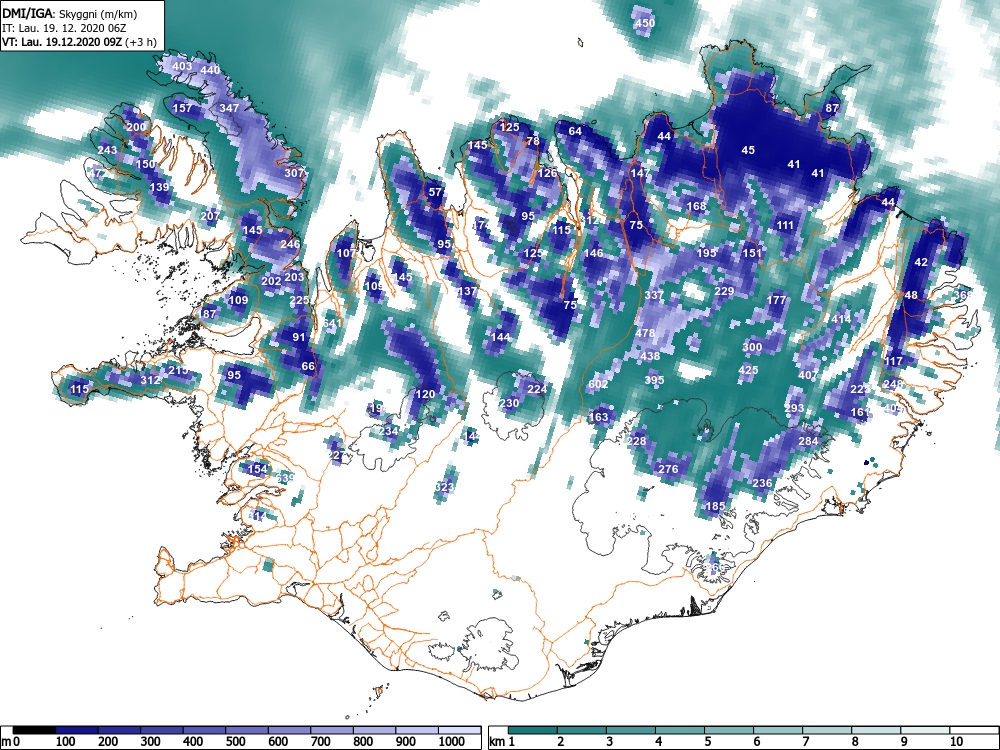Click the 284 visibility value
This screenshot has width=1000, height=750.
pyautogui.click(x=808, y=441)
